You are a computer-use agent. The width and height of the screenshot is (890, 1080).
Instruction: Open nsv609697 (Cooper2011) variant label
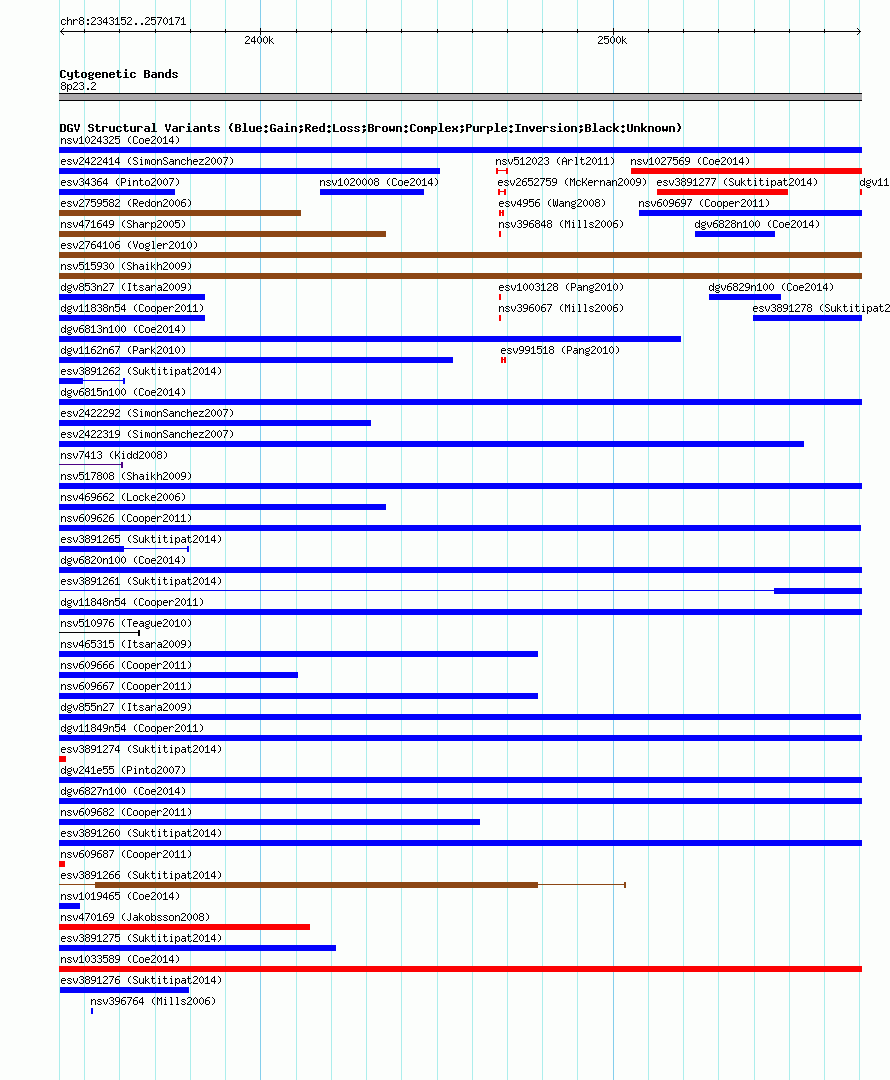(704, 203)
